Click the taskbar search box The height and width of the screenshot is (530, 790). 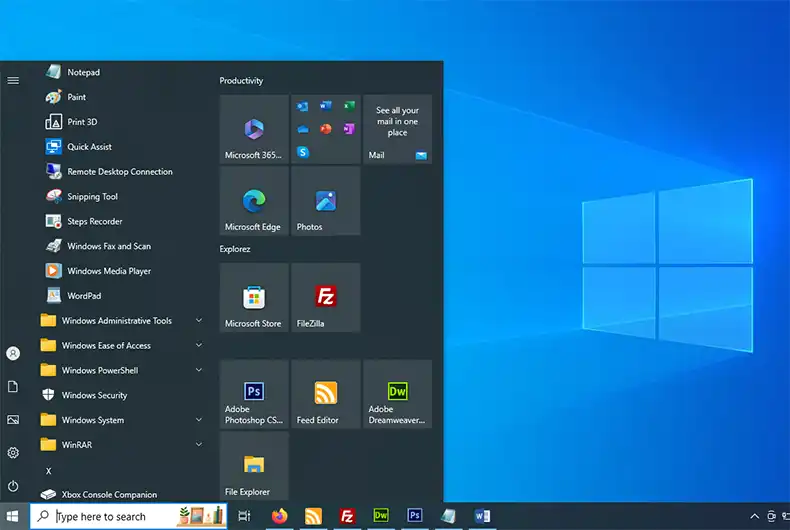coord(110,516)
